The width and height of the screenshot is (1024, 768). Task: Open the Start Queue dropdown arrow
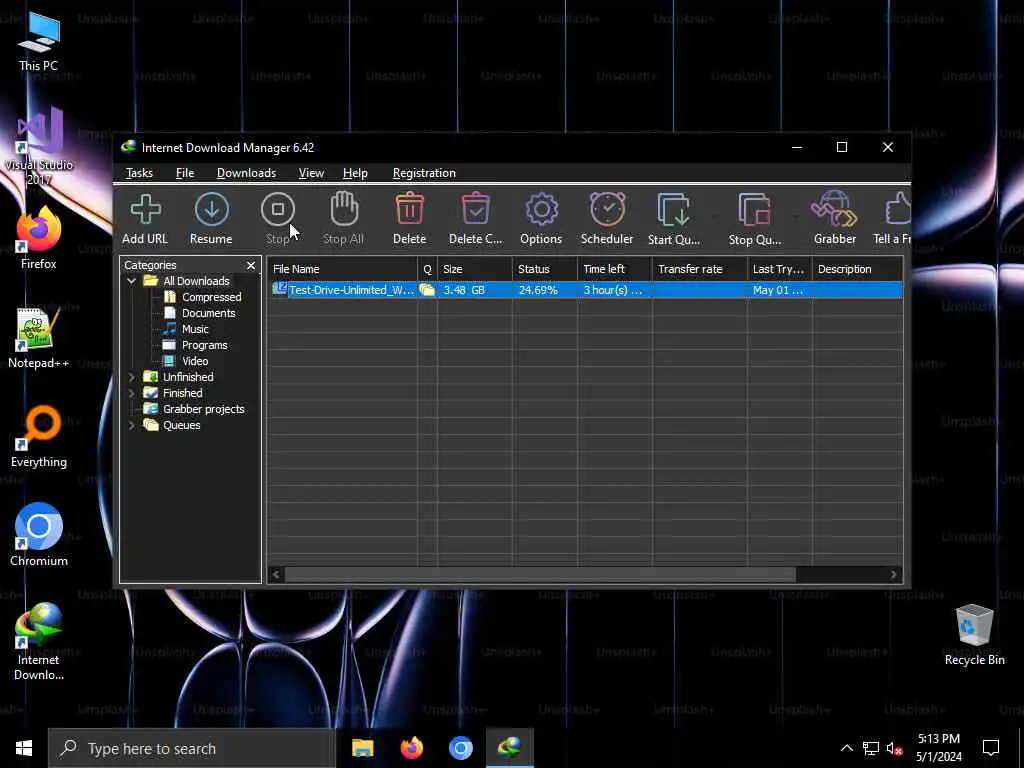pyautogui.click(x=714, y=216)
